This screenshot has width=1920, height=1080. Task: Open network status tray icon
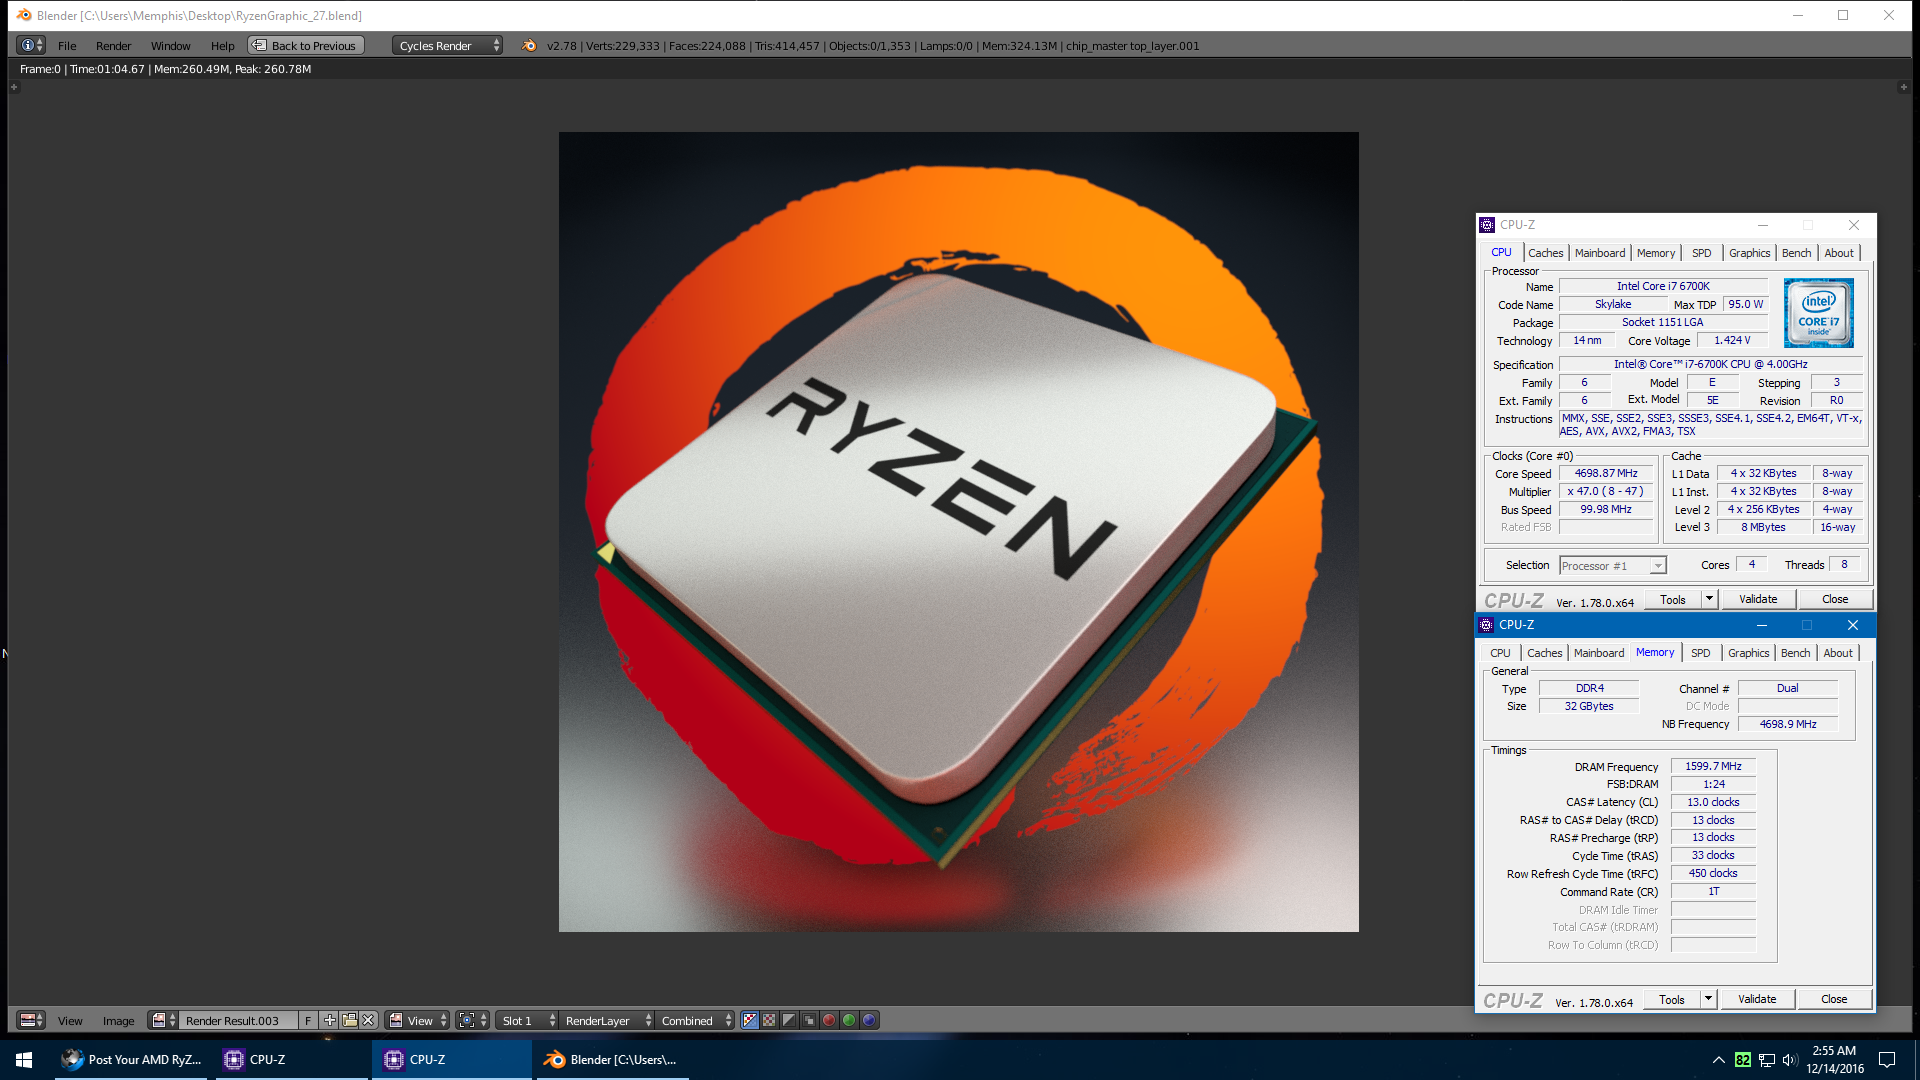[x=1767, y=1060]
